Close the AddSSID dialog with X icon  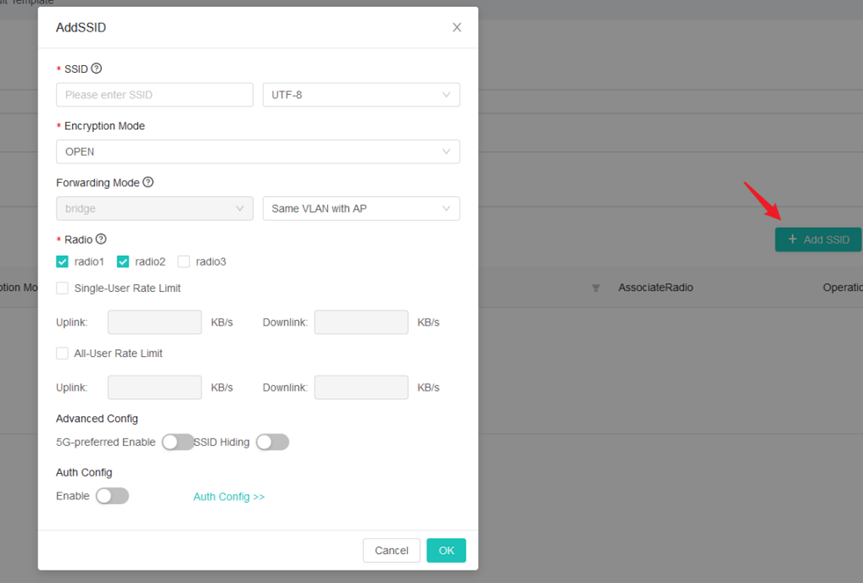point(457,27)
